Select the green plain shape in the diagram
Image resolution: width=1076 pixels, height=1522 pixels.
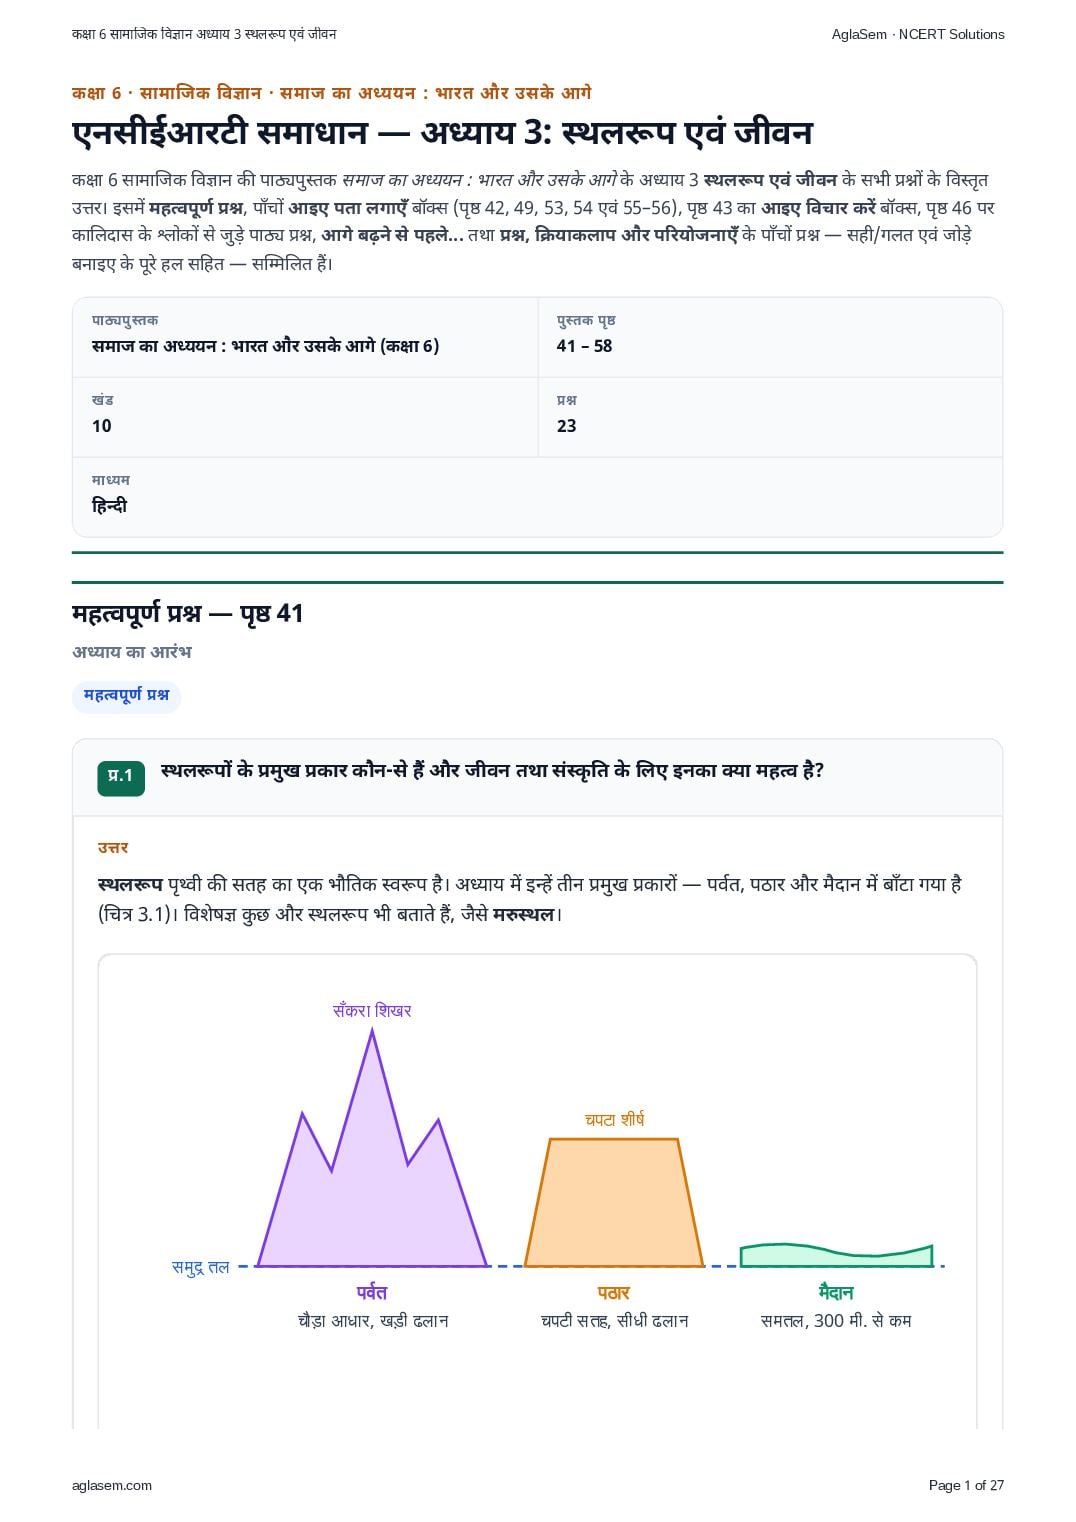click(836, 1256)
